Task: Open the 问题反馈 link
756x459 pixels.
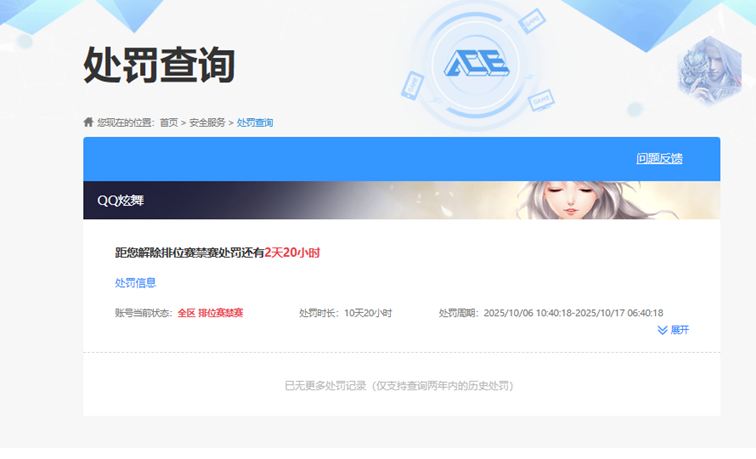Action: 659,159
